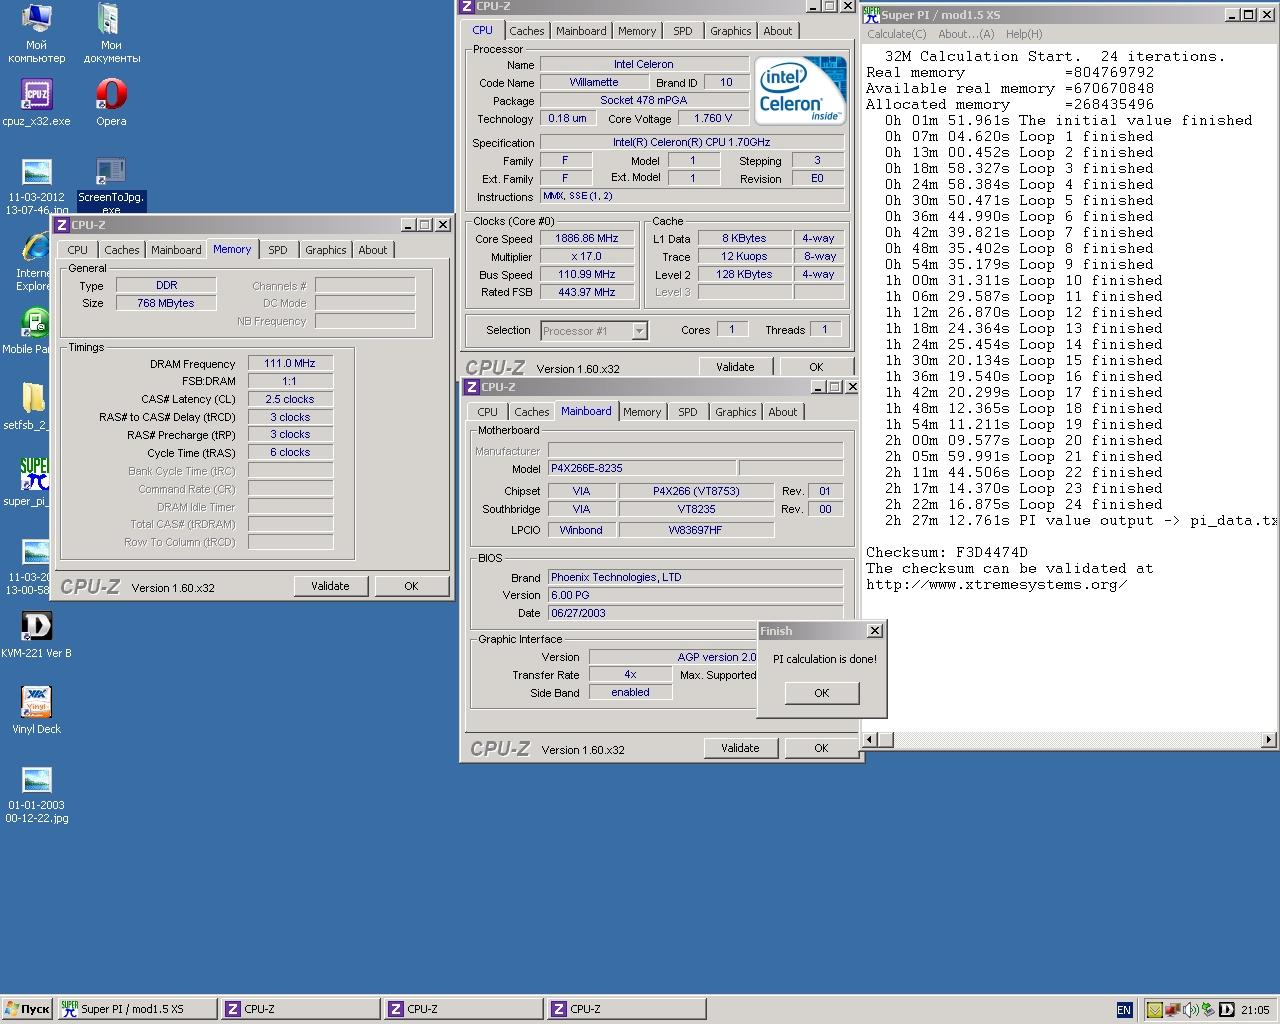
Task: Click Validate in the Celeron CPU window
Action: pyautogui.click(x=735, y=367)
